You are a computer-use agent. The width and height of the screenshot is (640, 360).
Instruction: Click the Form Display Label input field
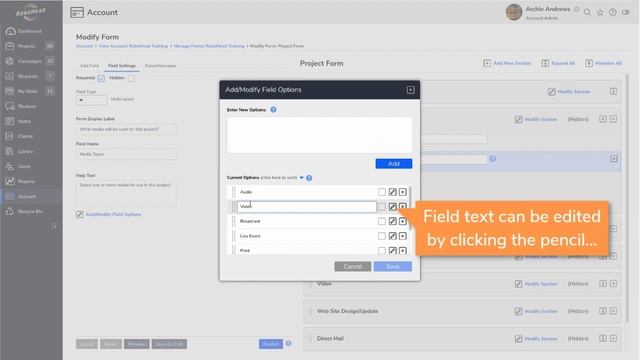coord(126,129)
